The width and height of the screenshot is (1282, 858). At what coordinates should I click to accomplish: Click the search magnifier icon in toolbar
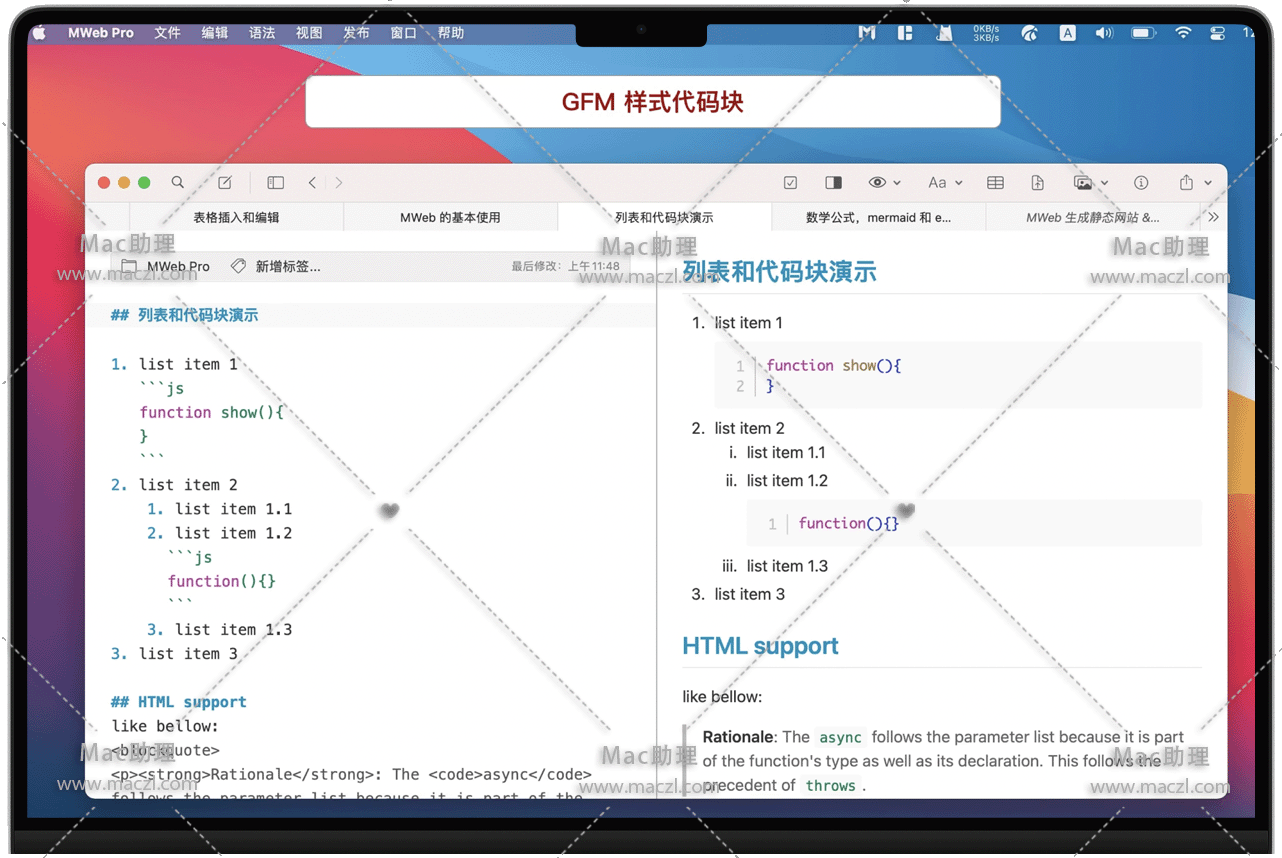pos(177,183)
